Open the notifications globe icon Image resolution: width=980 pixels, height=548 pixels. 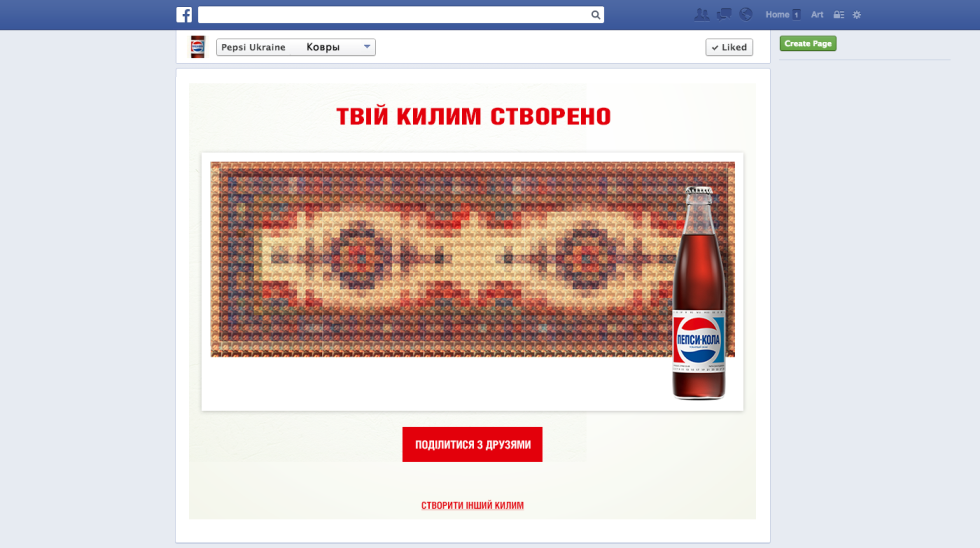coord(746,14)
